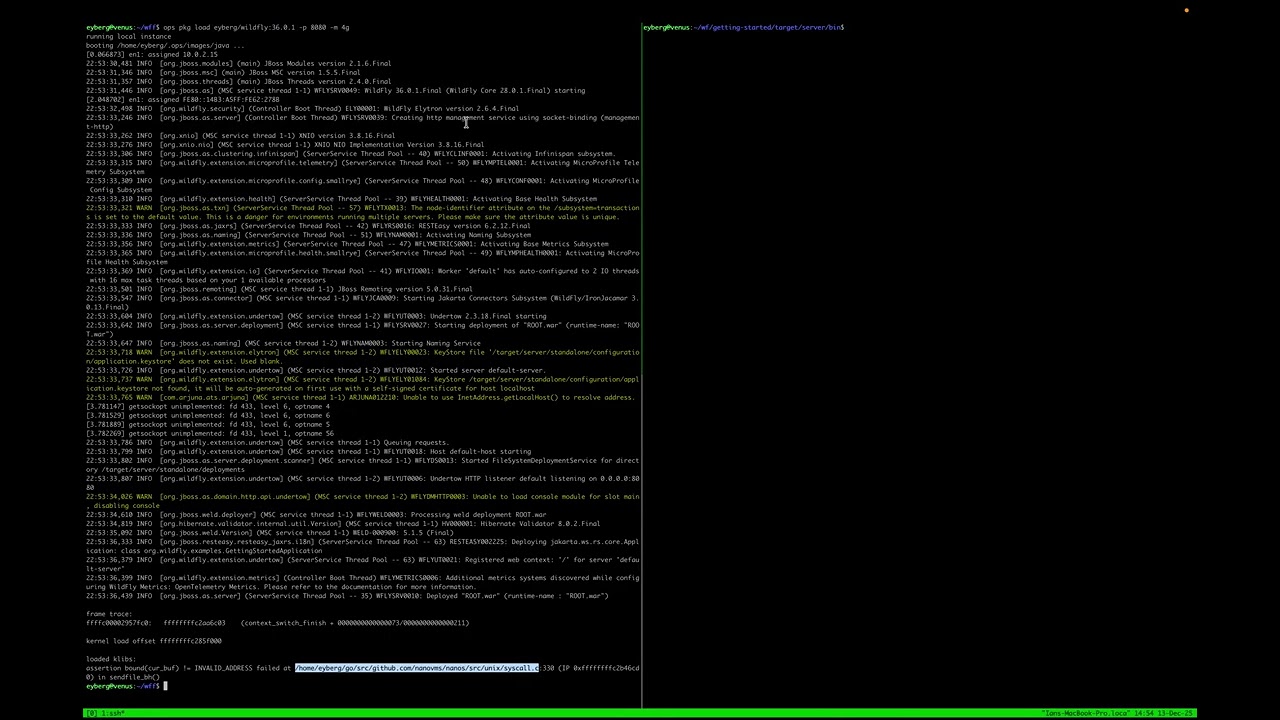Click the tmux window tab '1:ssh*' in the status bar

111,713
